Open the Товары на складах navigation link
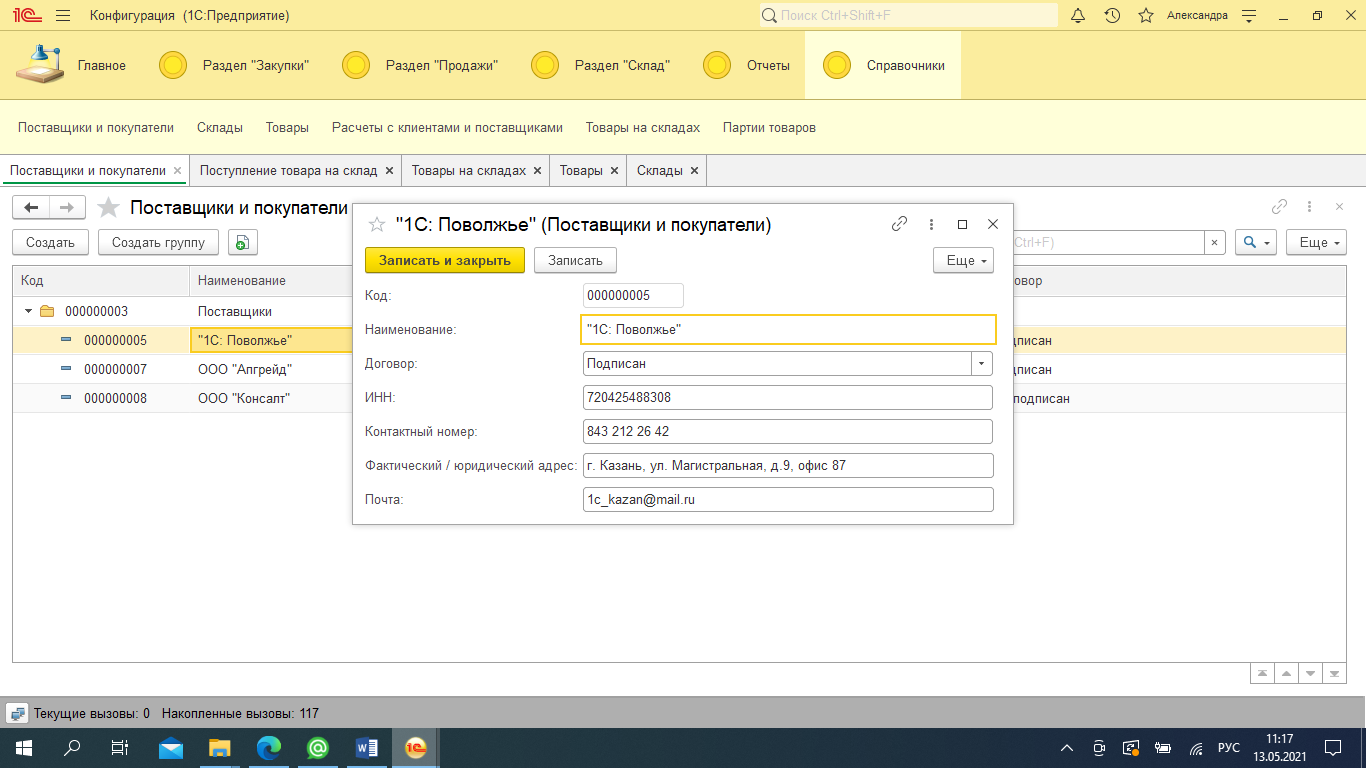This screenshot has width=1366, height=768. (643, 127)
